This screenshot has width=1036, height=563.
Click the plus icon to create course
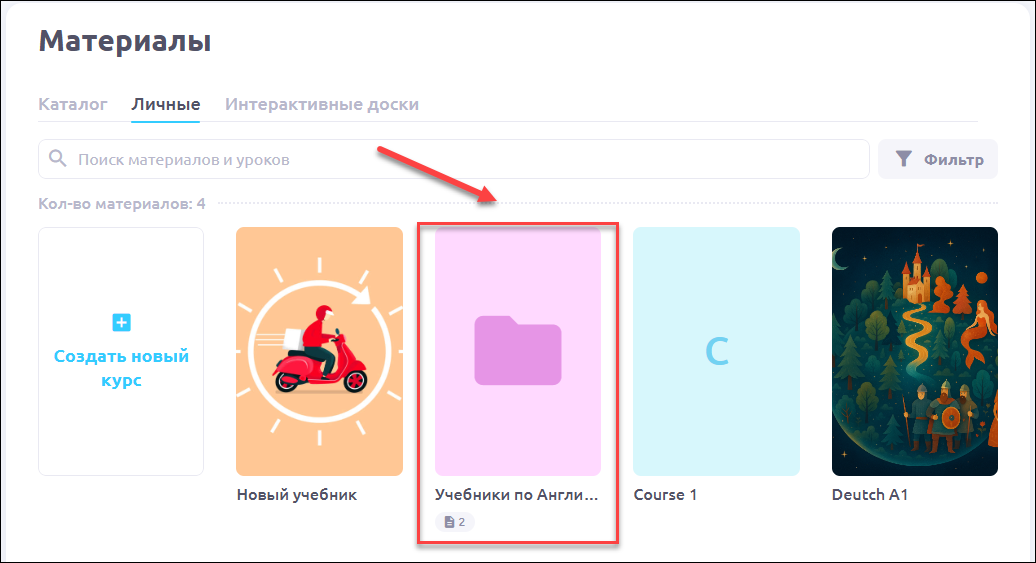tap(121, 322)
